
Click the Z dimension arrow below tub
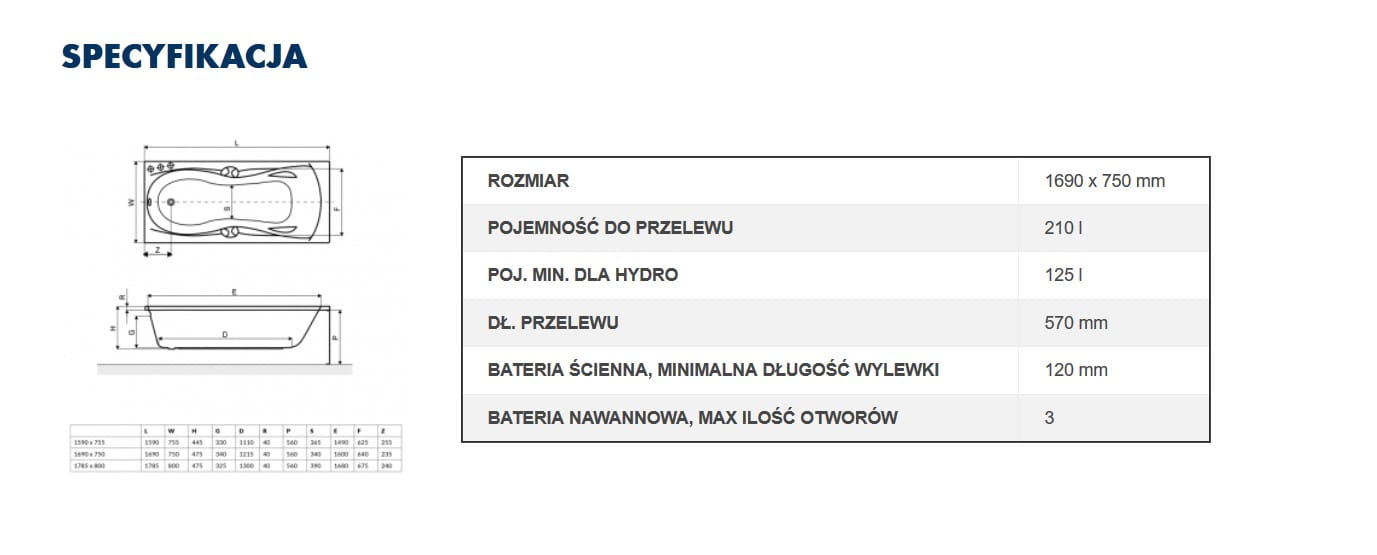click(157, 250)
